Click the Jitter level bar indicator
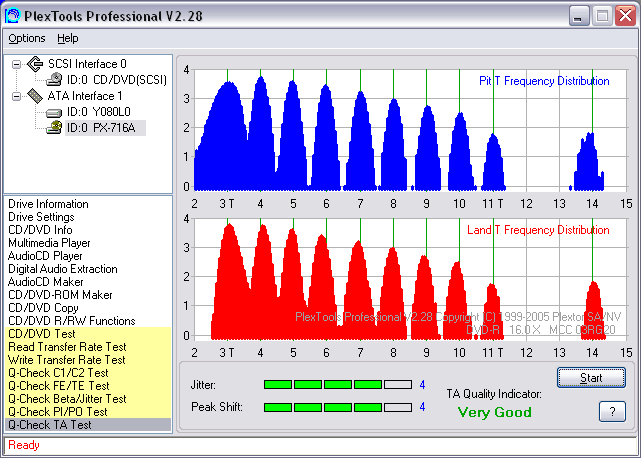Viewport: 641px width, 458px height. point(338,384)
